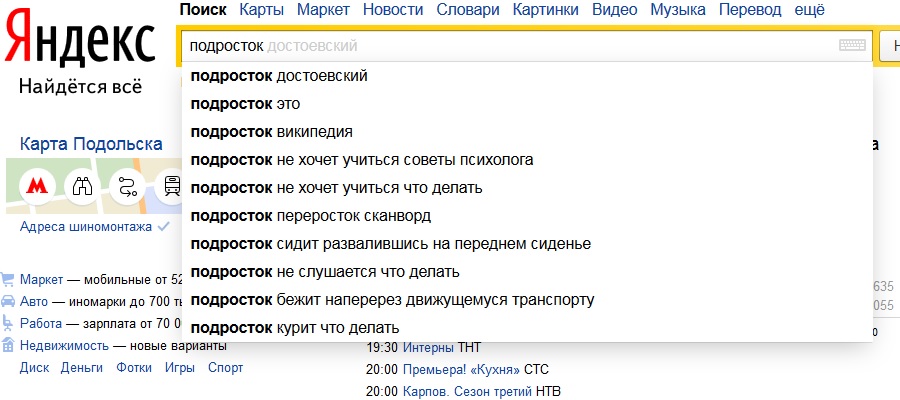Switch to the Картинки tab

545,10
